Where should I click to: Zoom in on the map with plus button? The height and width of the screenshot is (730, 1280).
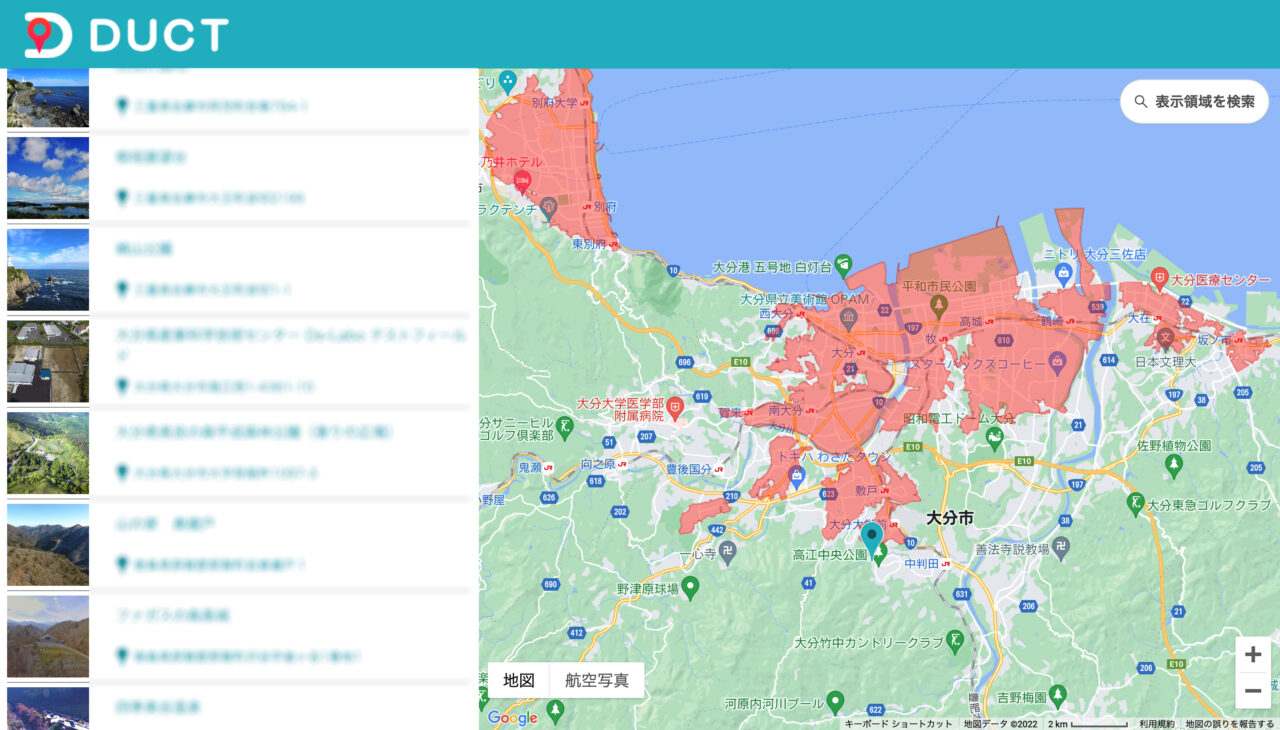click(x=1253, y=655)
